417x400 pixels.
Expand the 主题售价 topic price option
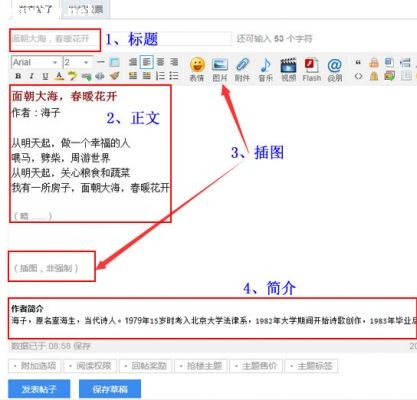point(256,366)
